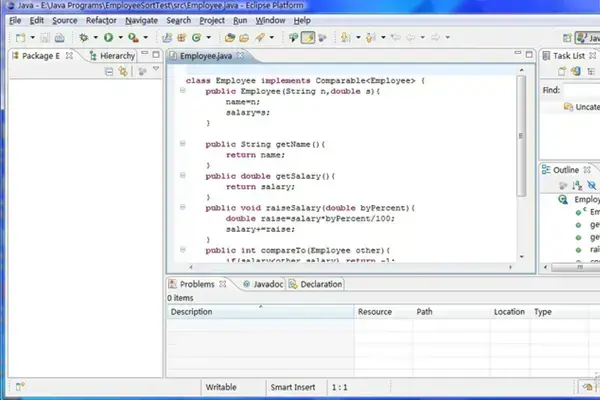Open the dropdown arrow beside Run icon

point(120,37)
